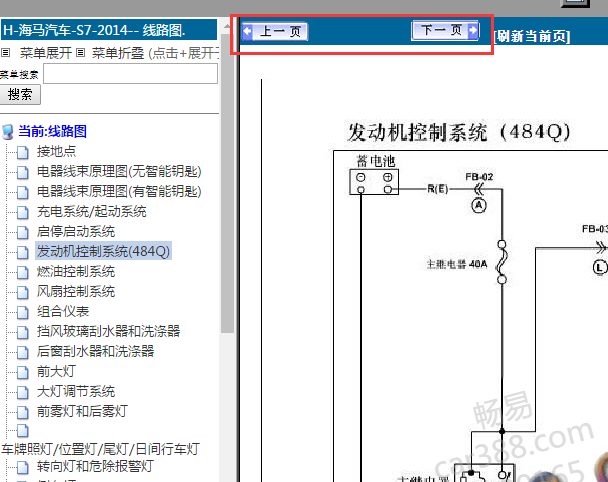Click page icon next to 挡风玻璃刮水器和洗涤器
This screenshot has width=608, height=482.
click(23, 333)
